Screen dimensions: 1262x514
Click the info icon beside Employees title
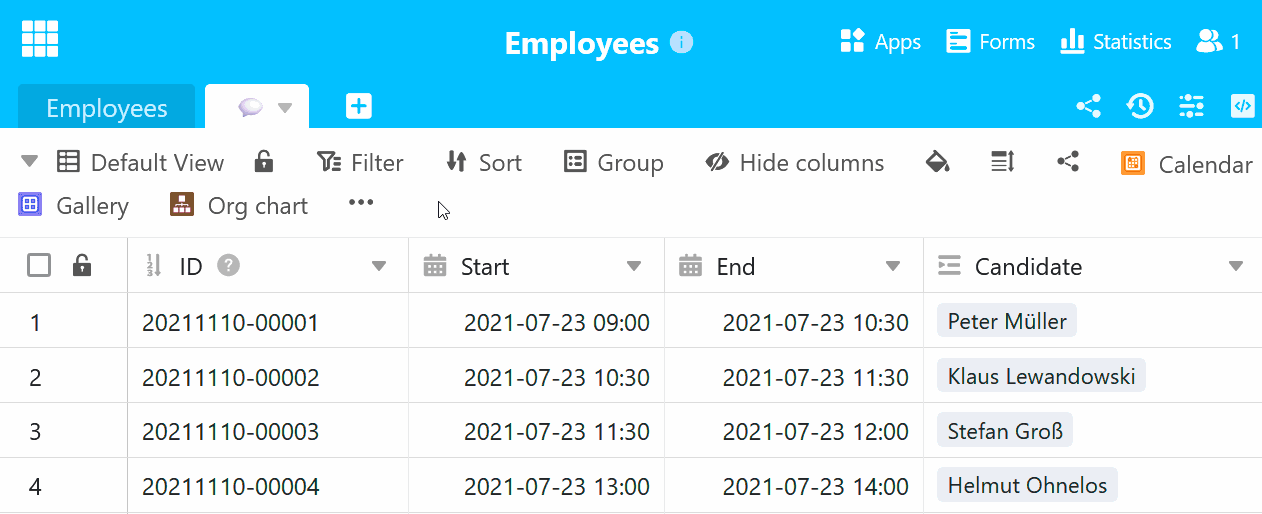coord(681,42)
